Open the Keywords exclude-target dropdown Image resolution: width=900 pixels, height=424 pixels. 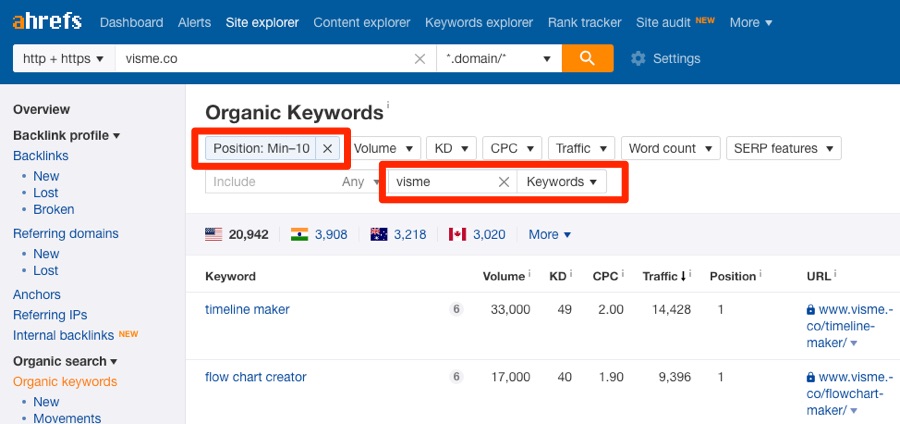[561, 182]
